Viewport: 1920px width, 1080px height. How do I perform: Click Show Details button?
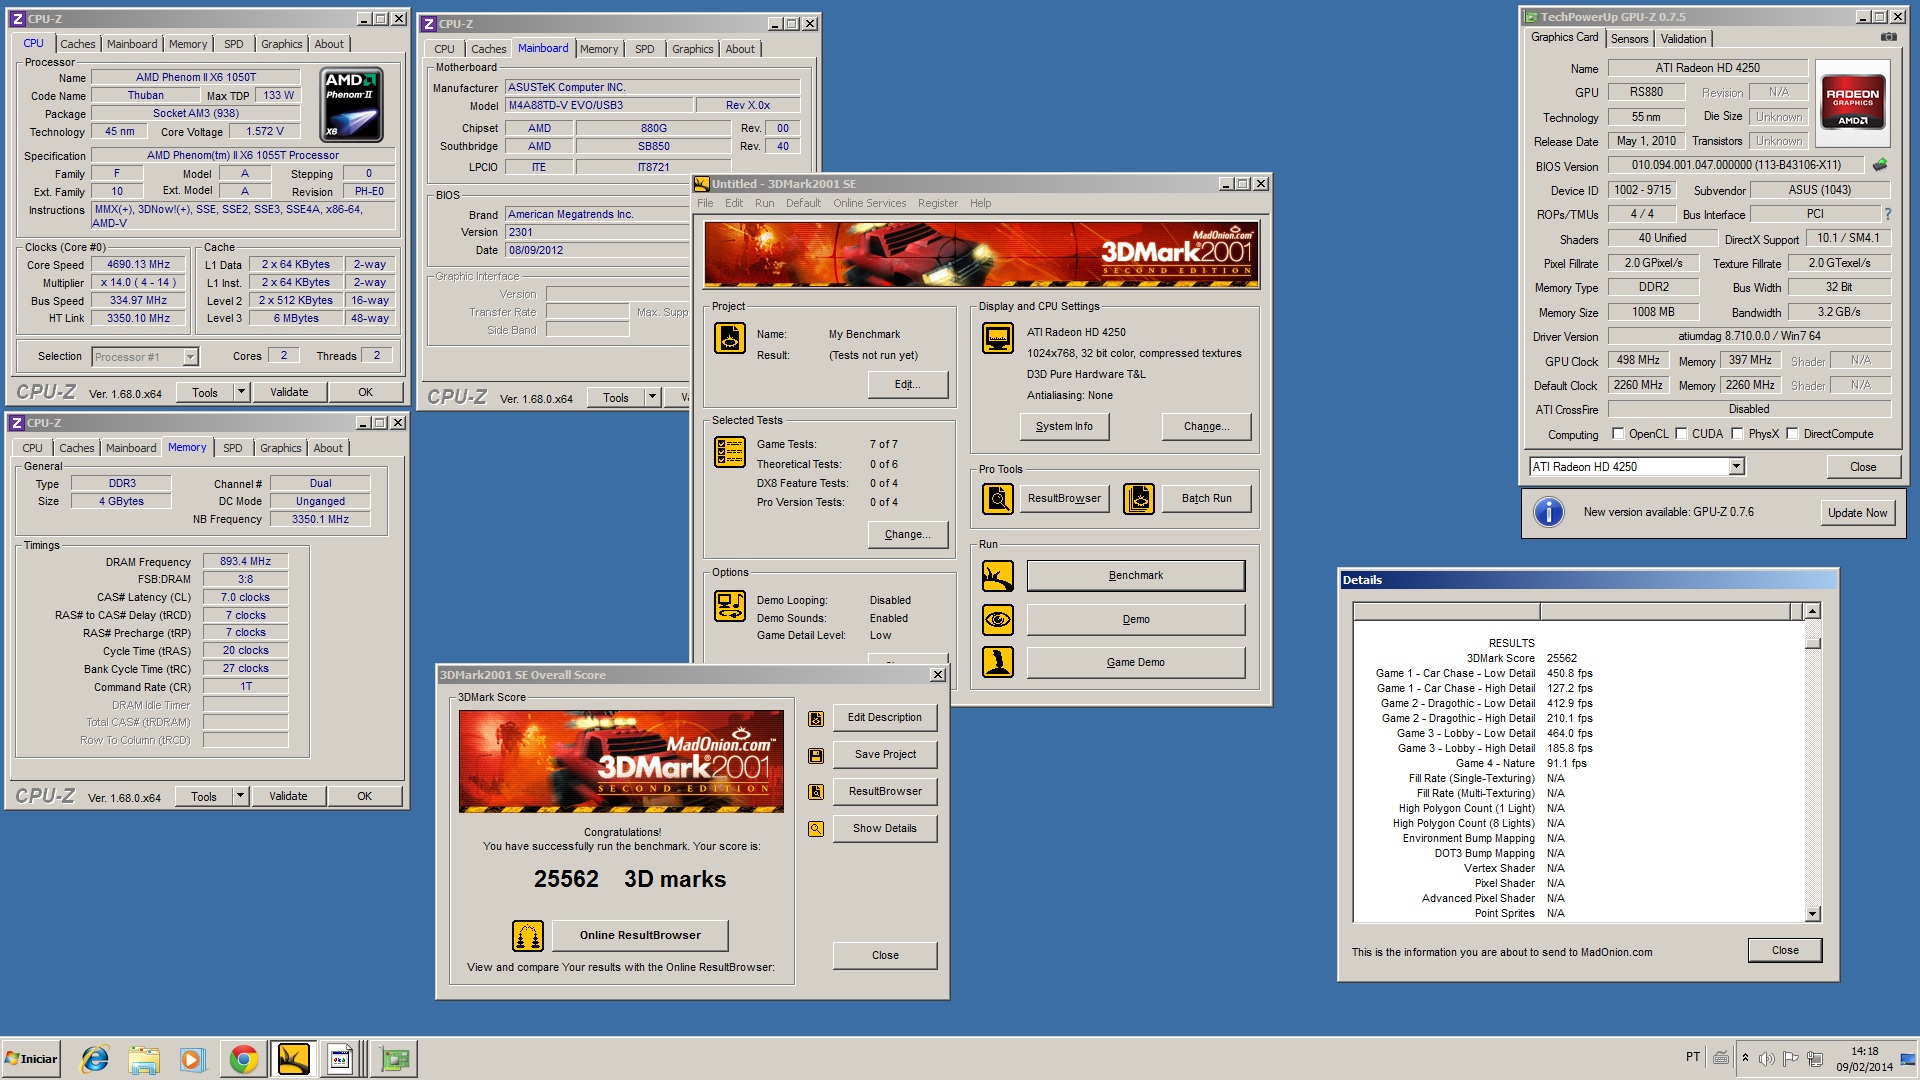click(x=884, y=829)
